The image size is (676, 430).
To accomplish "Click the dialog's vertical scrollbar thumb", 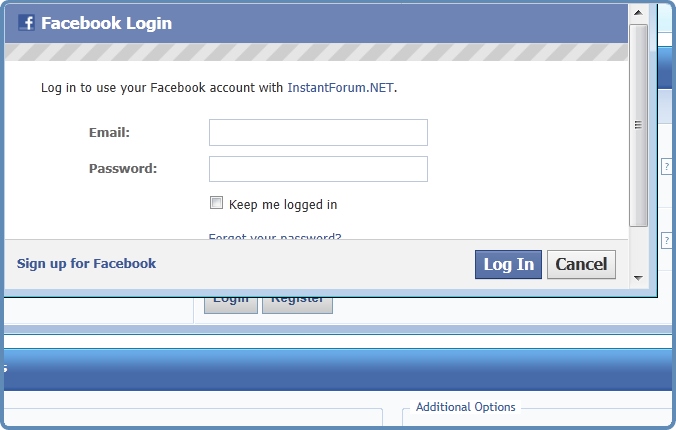I will click(x=638, y=125).
